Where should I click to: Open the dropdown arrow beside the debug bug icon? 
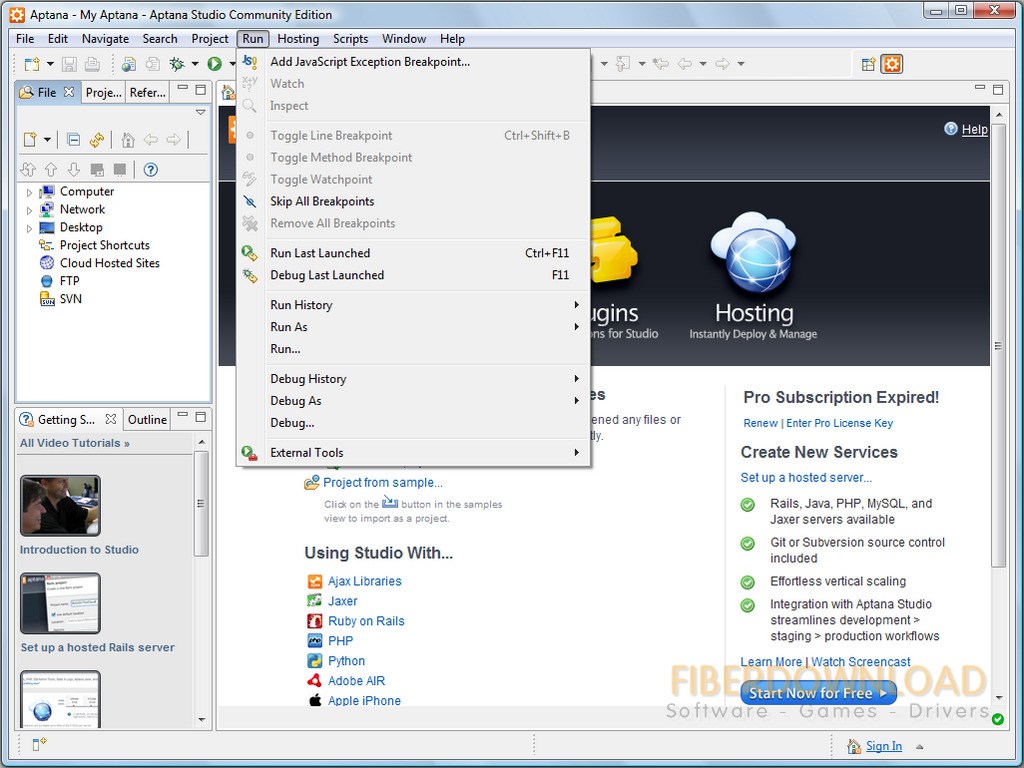tap(195, 64)
